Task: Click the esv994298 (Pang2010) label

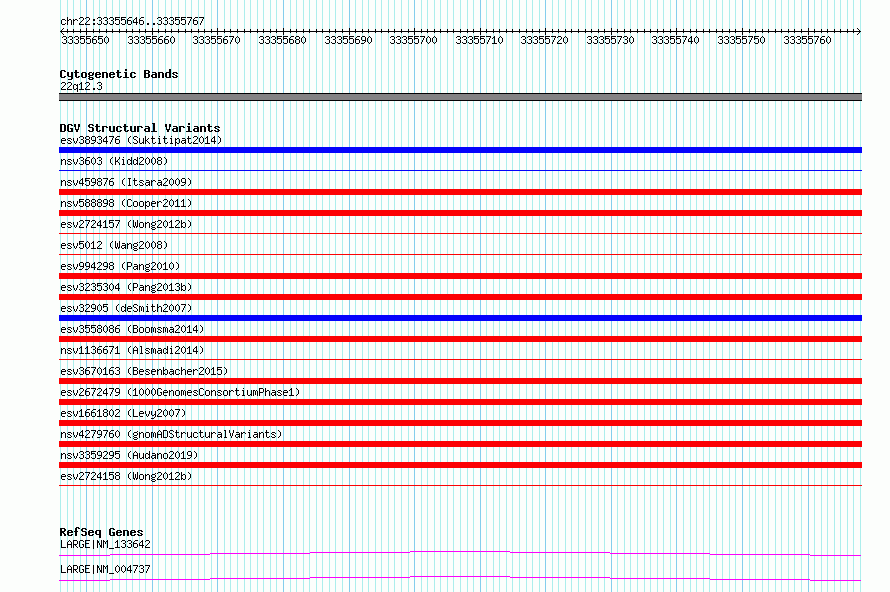Action: (120, 266)
